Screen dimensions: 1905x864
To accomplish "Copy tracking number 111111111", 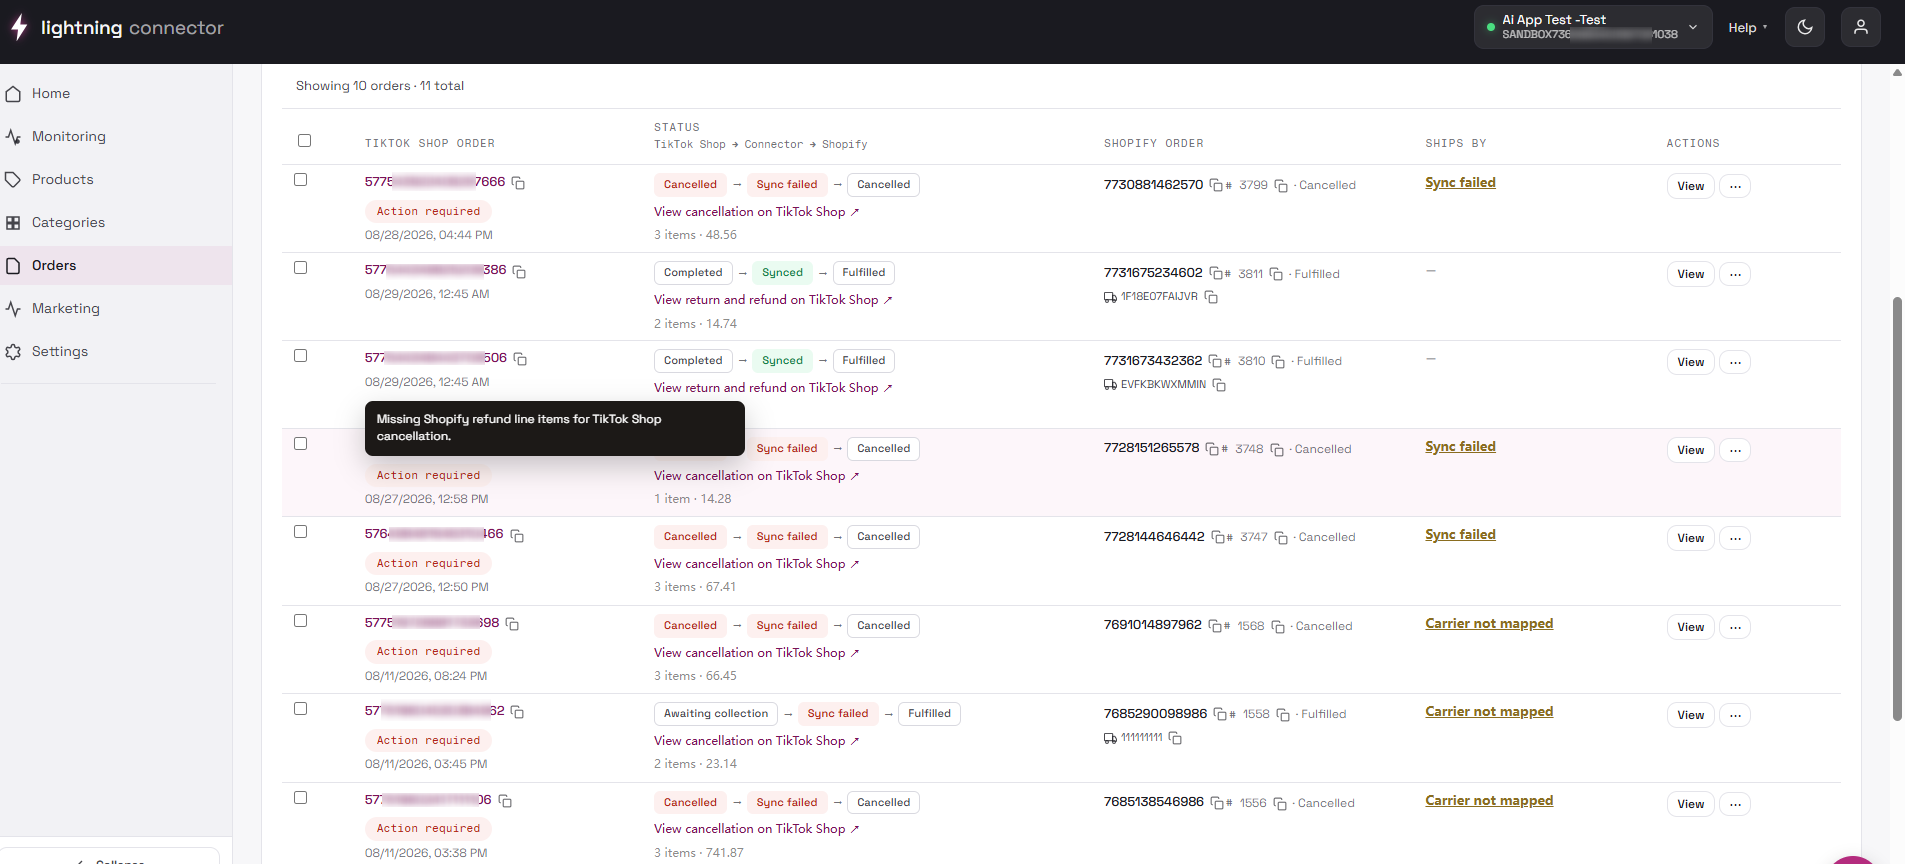I will [1175, 738].
